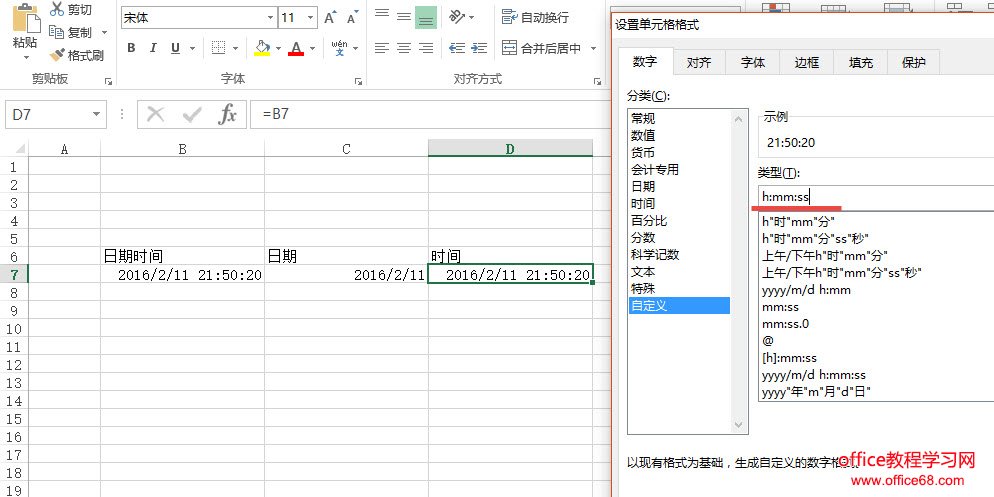Open font (字体) dialog launcher

pos(359,81)
